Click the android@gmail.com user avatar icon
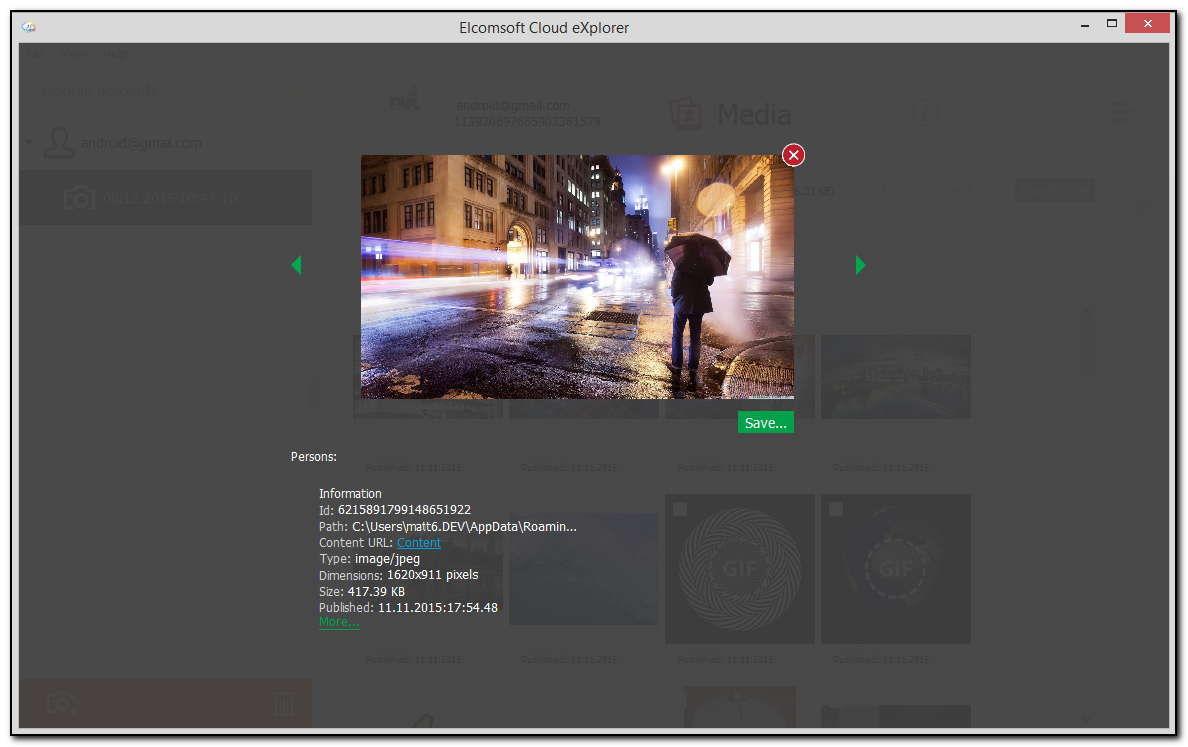The height and width of the screenshot is (747, 1188). (x=61, y=143)
